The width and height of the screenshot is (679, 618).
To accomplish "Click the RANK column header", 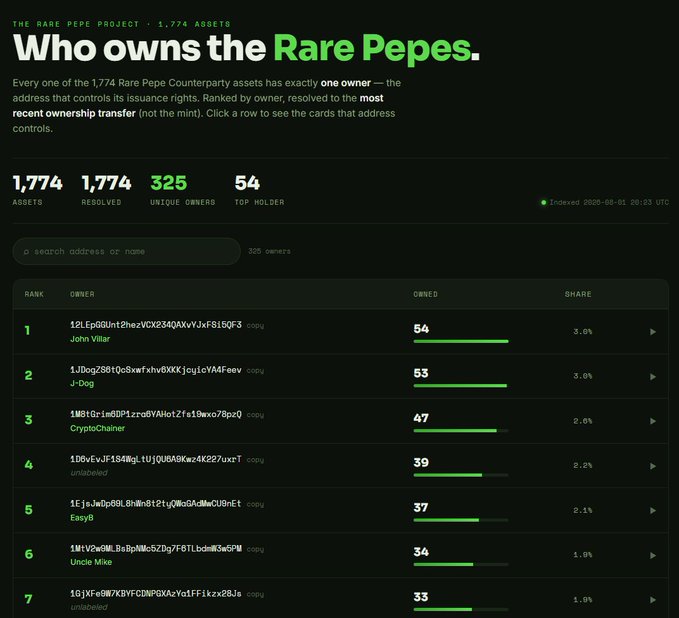I will [34, 294].
